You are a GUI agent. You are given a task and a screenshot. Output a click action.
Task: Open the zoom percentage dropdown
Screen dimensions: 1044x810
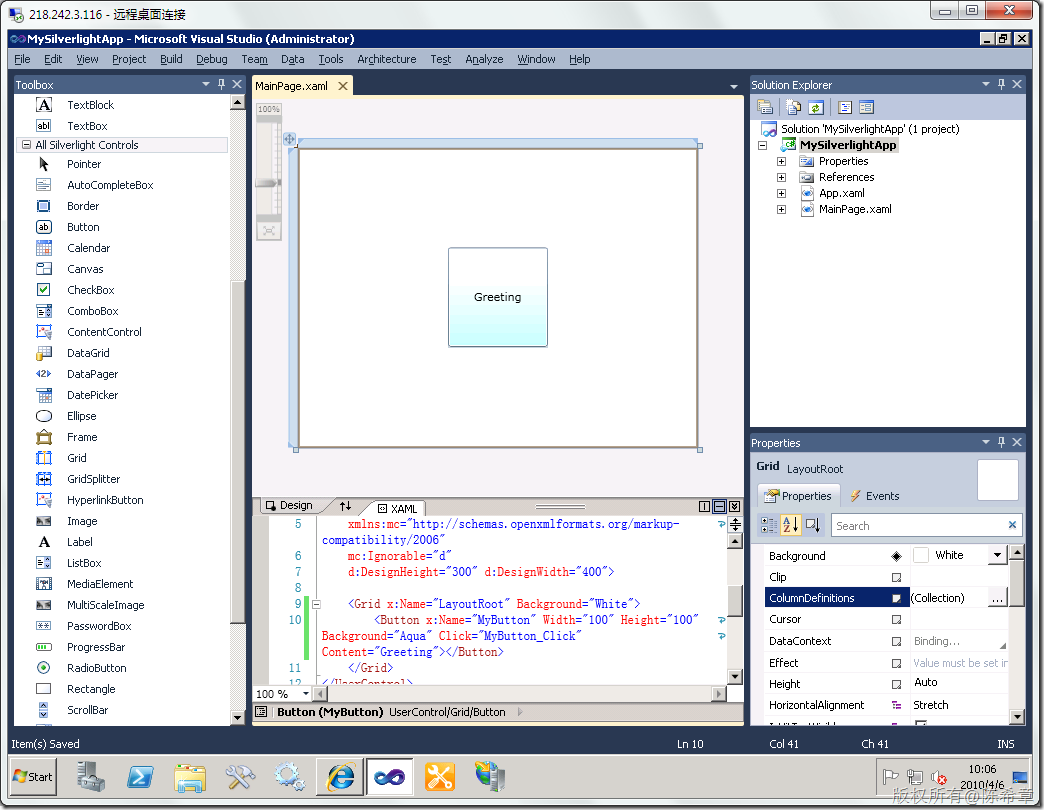(306, 694)
